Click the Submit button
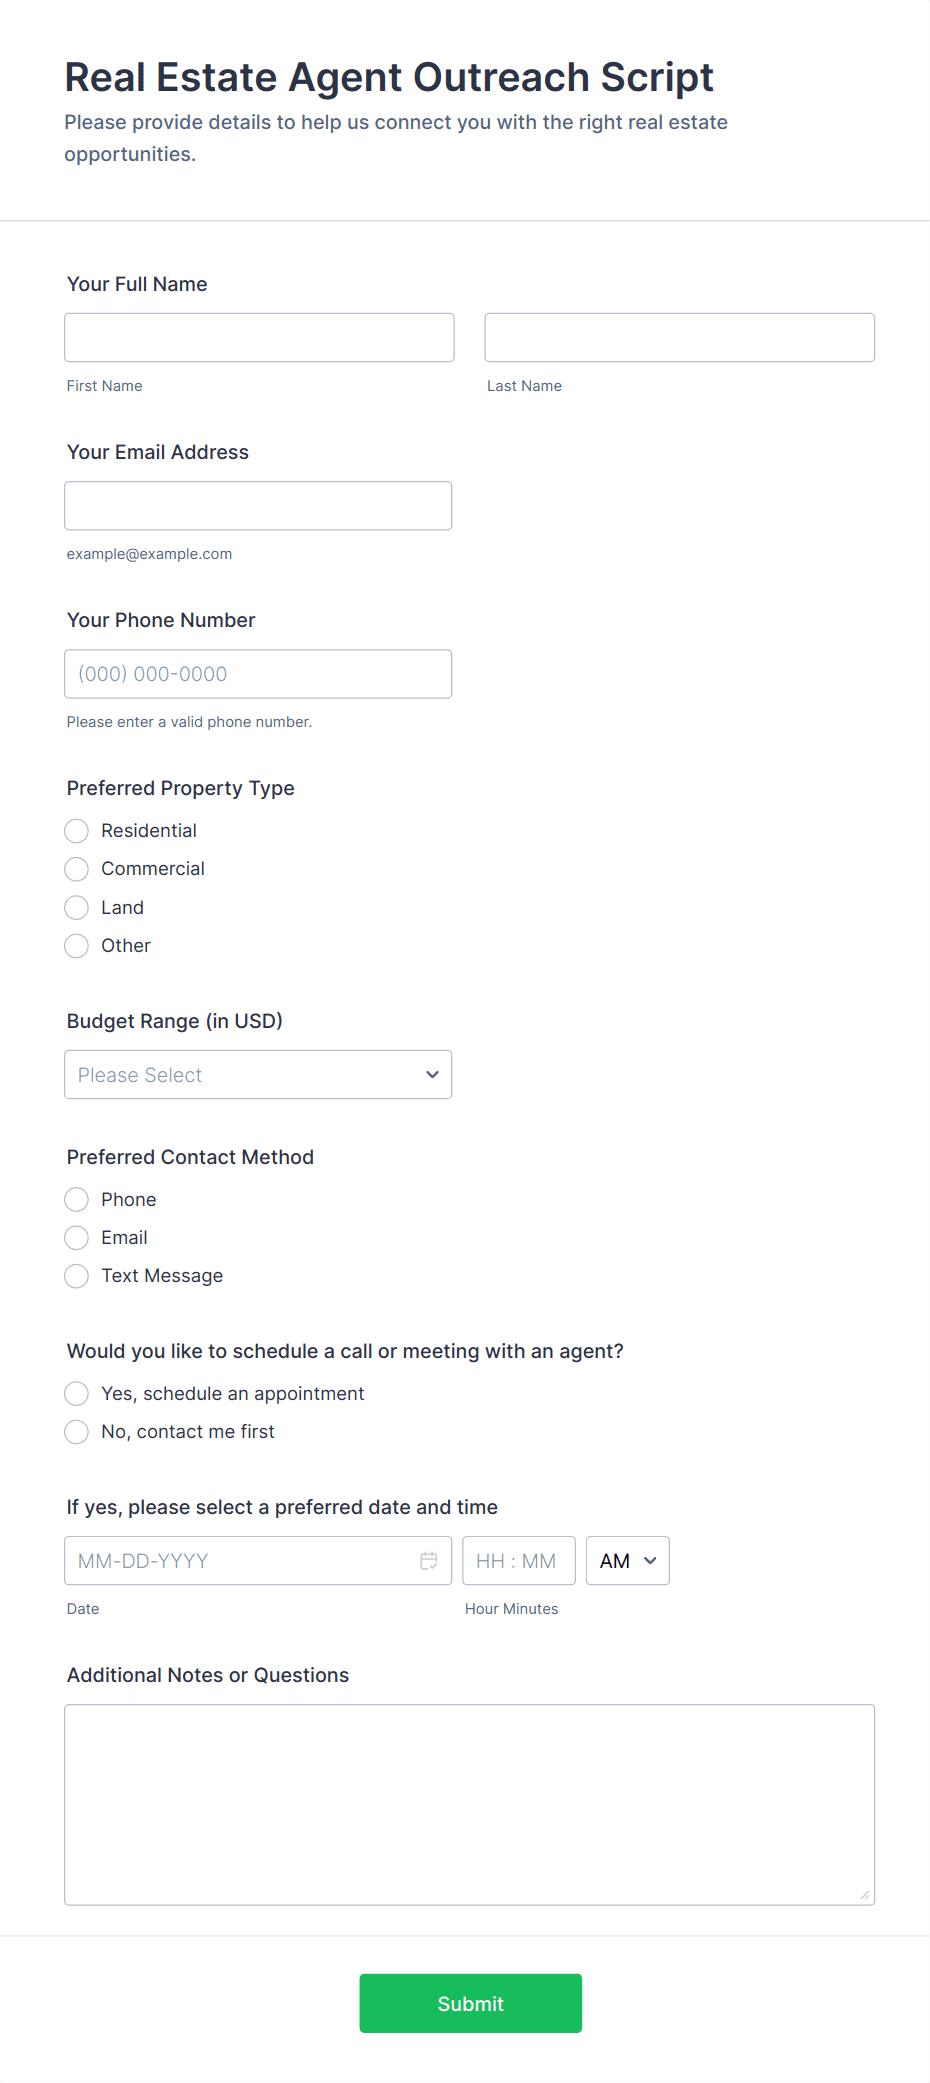 tap(470, 2003)
